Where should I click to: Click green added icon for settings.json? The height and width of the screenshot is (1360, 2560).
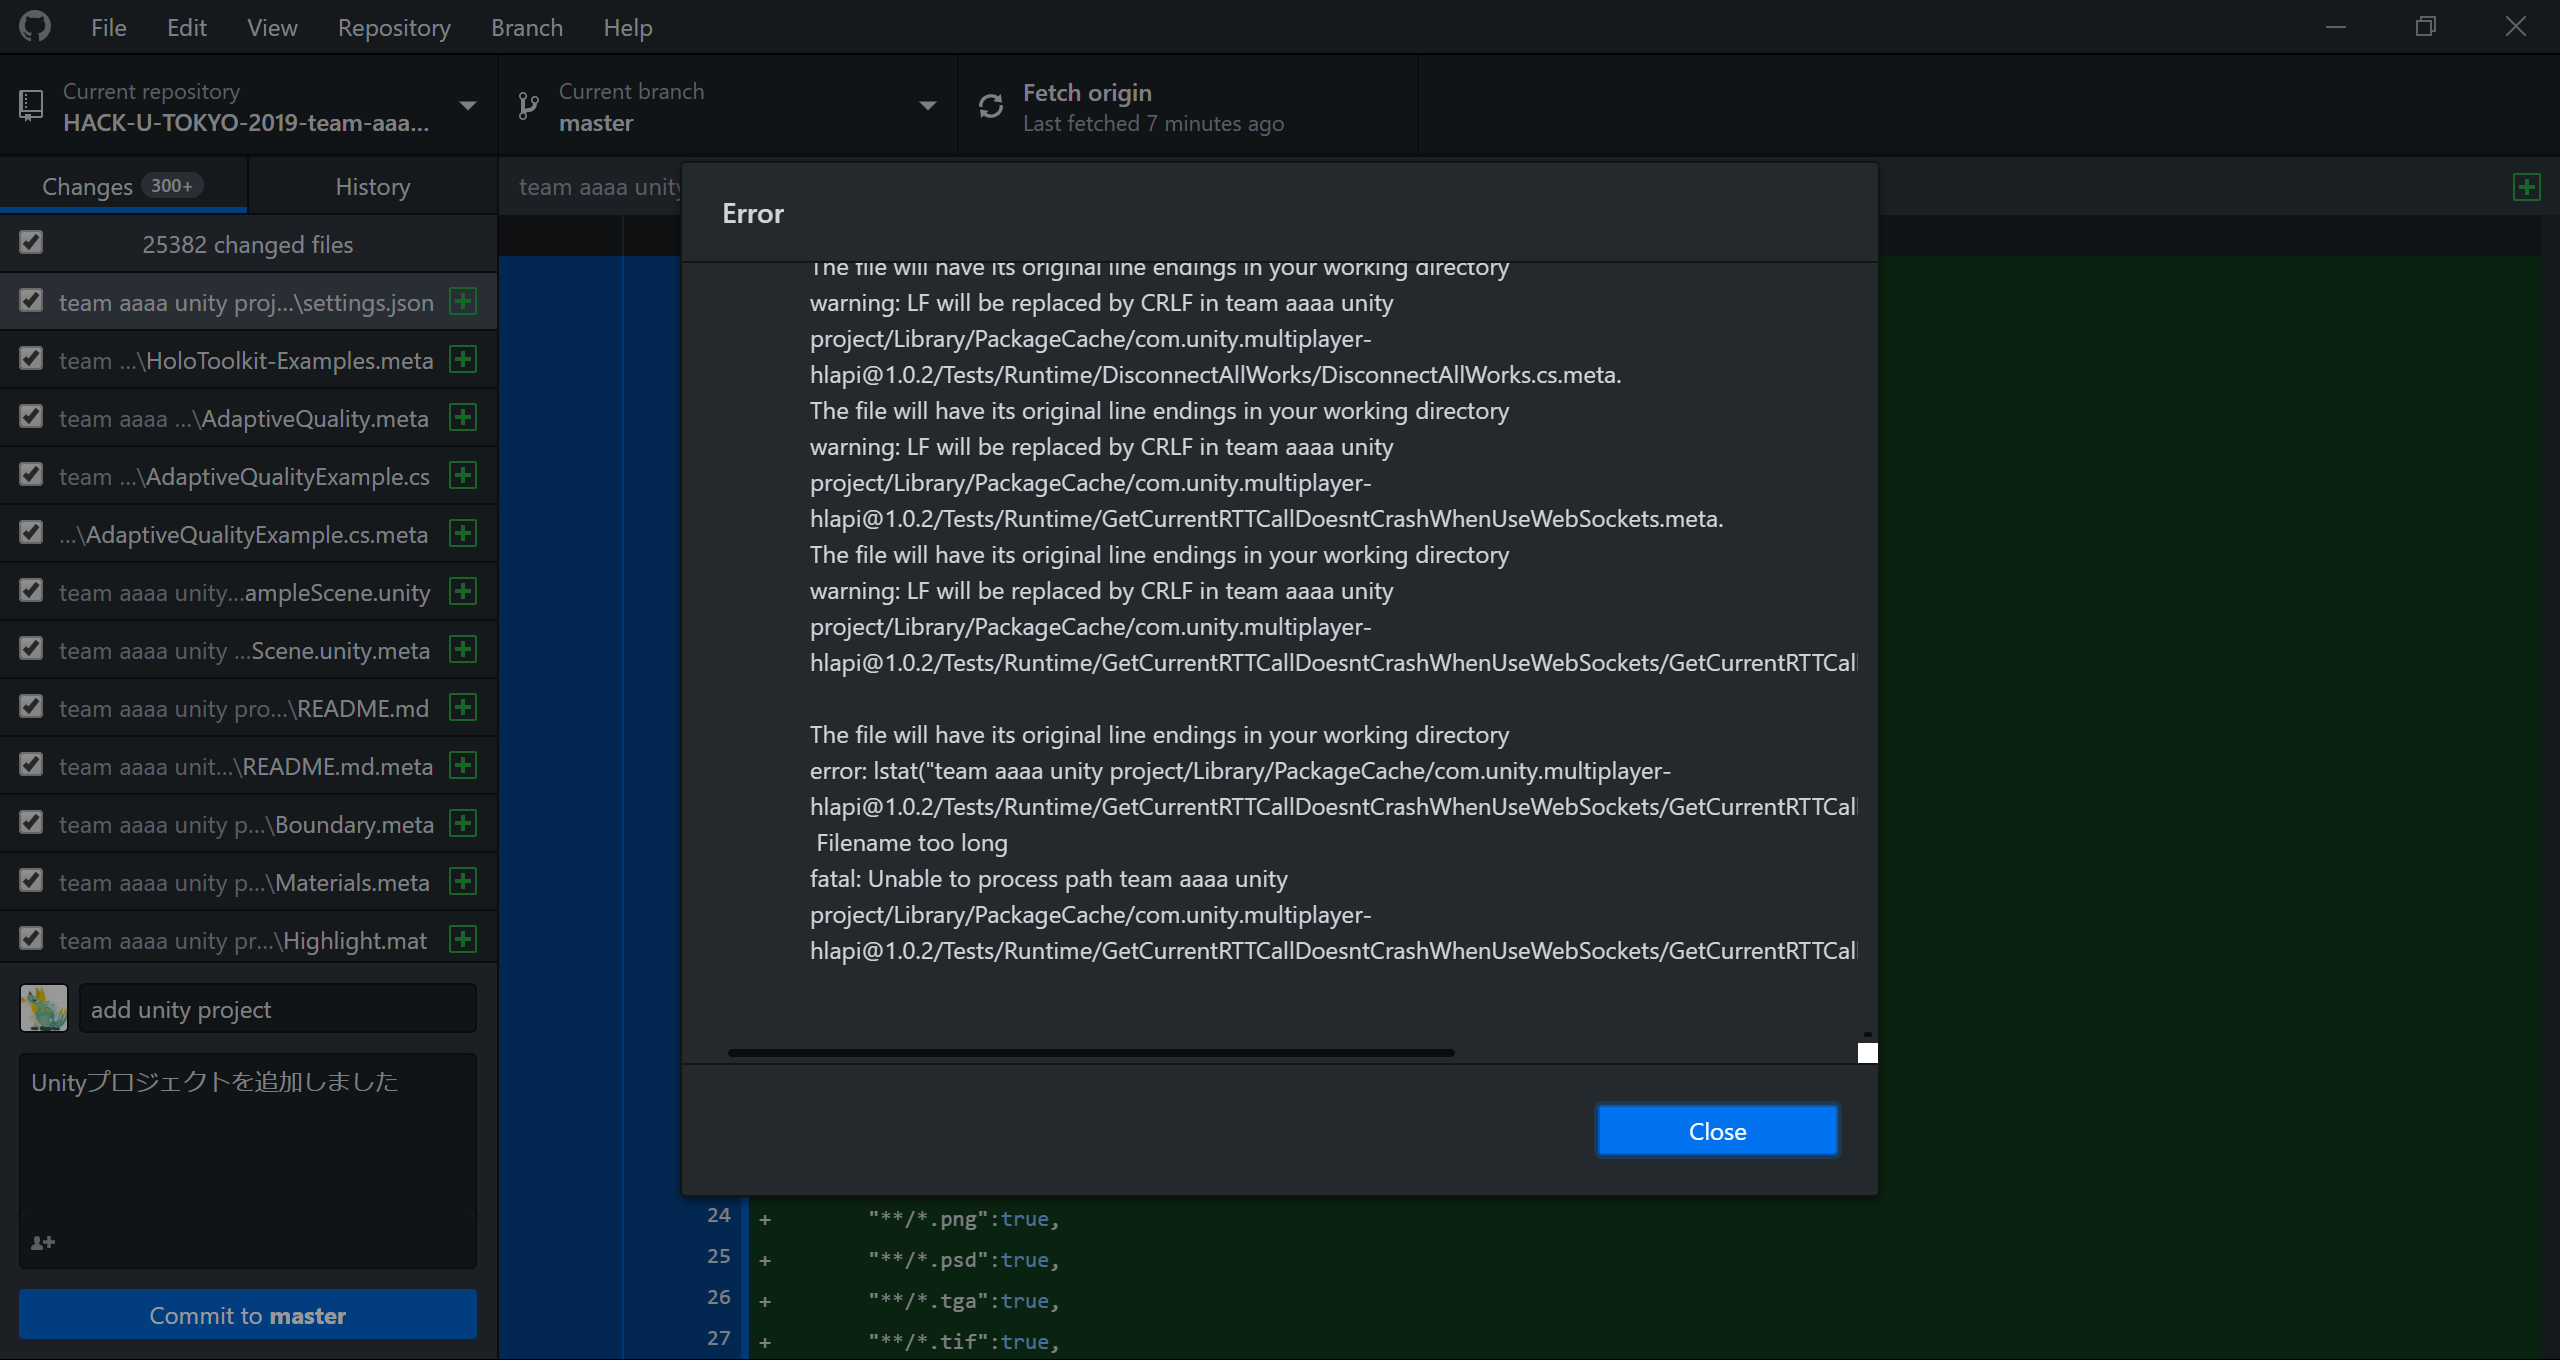click(x=463, y=301)
